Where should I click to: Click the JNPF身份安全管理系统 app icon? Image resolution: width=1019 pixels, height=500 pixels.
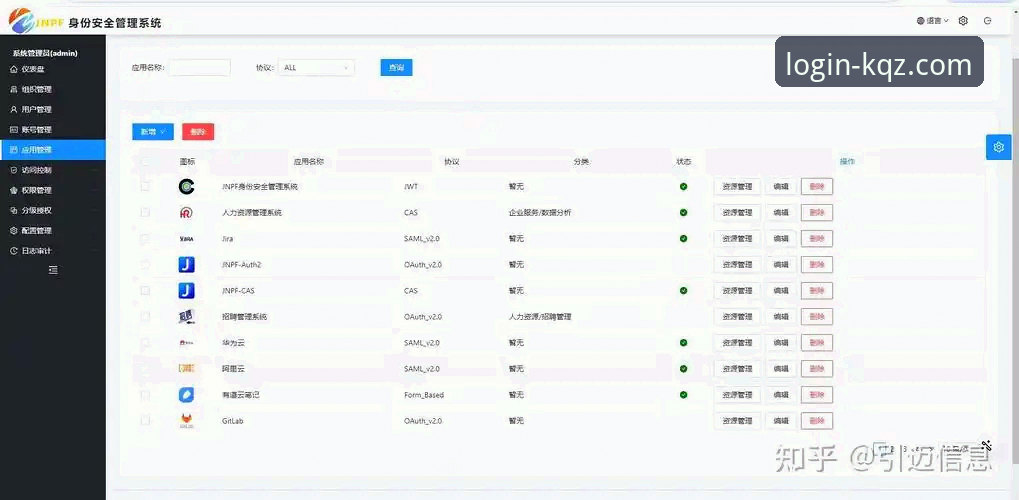point(187,187)
